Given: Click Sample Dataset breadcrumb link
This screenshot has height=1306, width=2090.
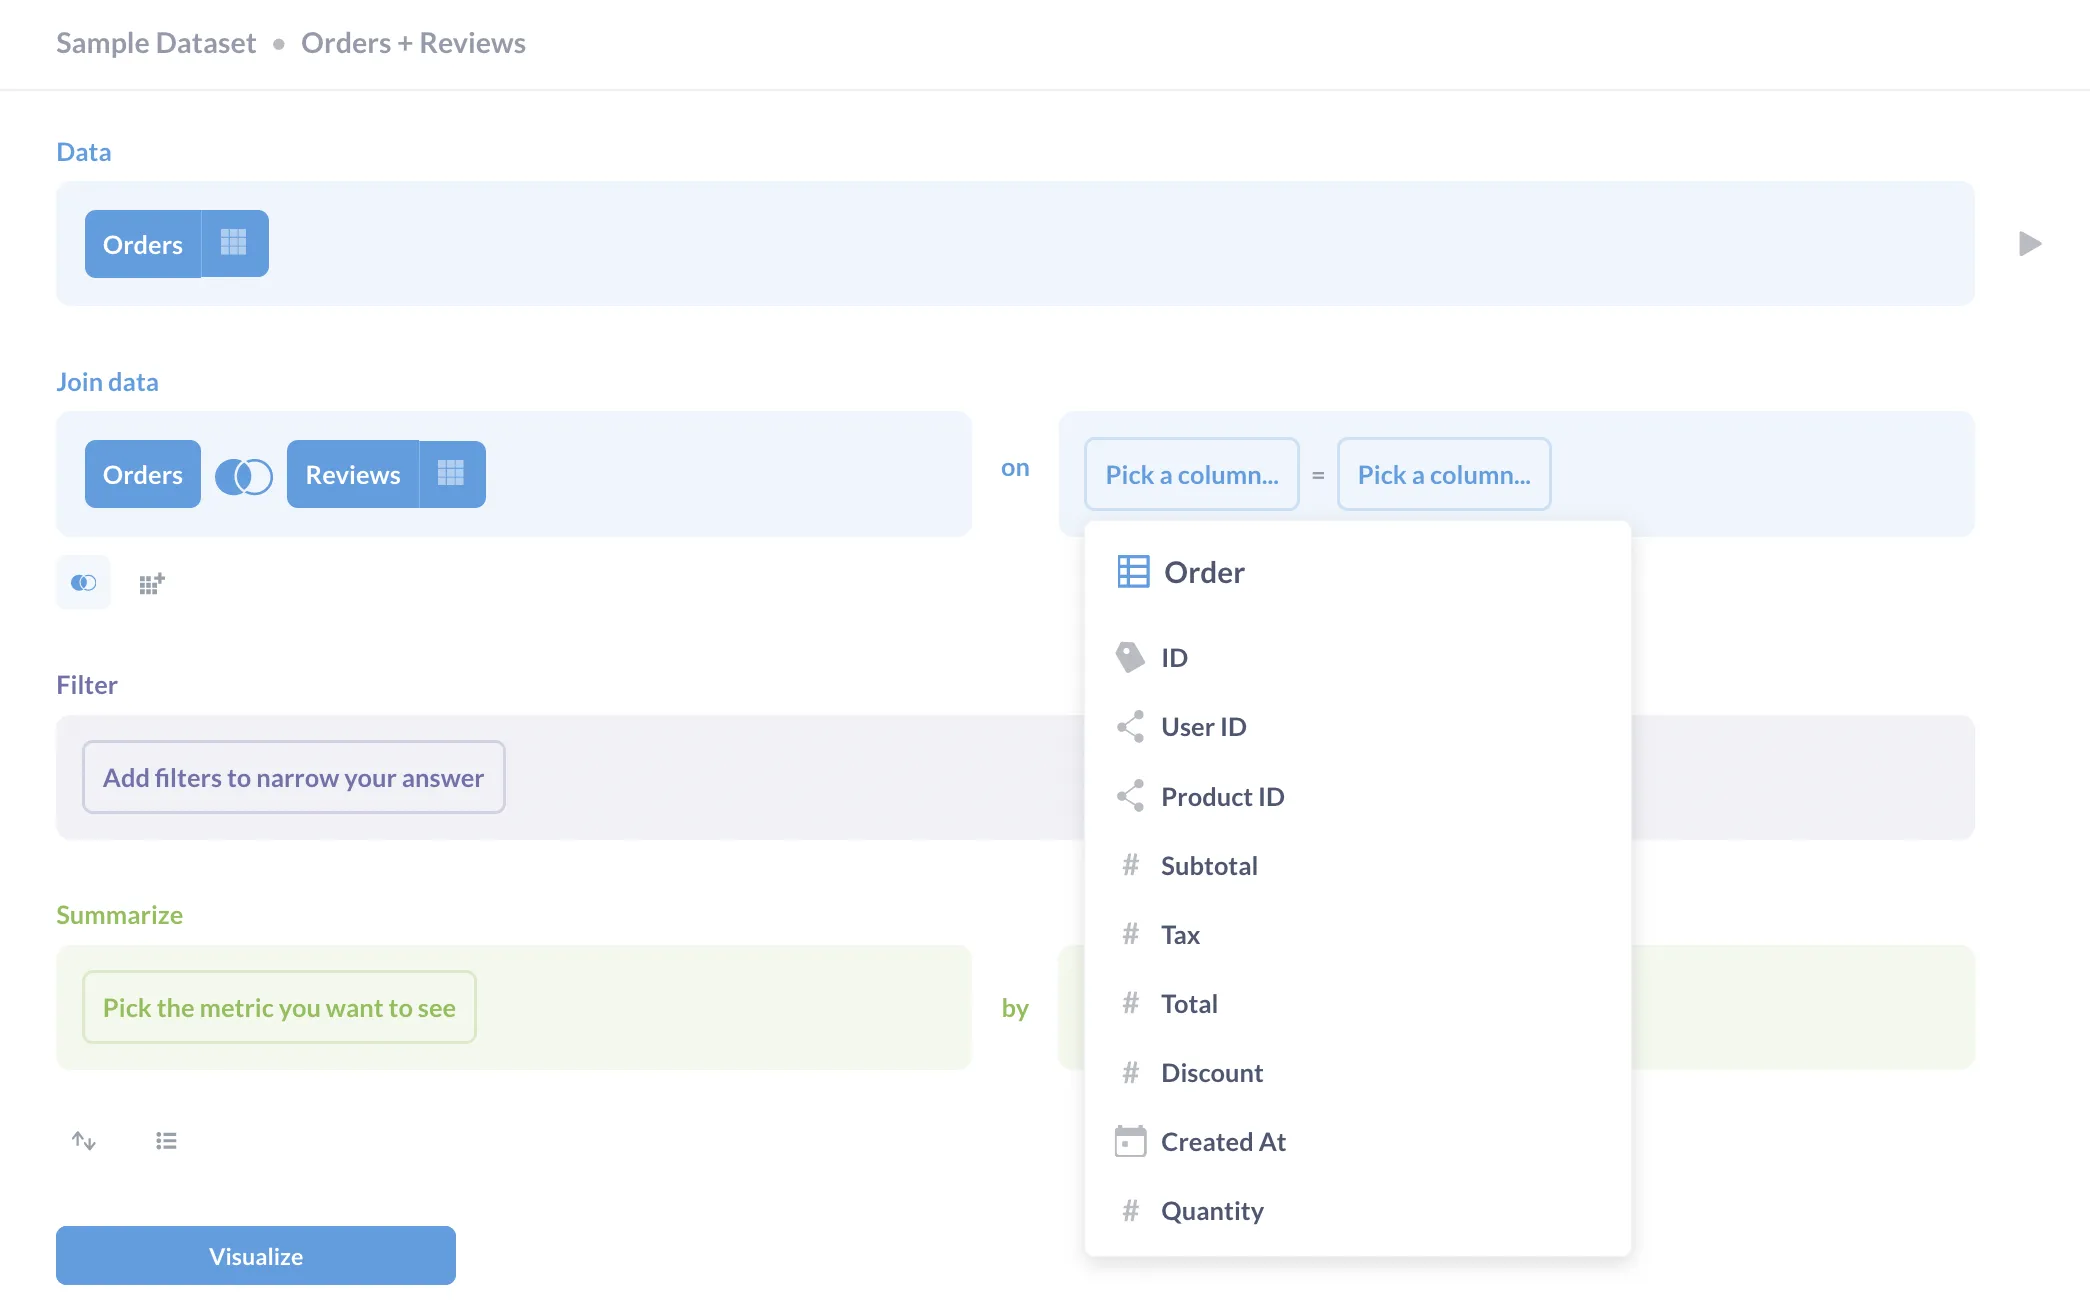Looking at the screenshot, I should 156,43.
